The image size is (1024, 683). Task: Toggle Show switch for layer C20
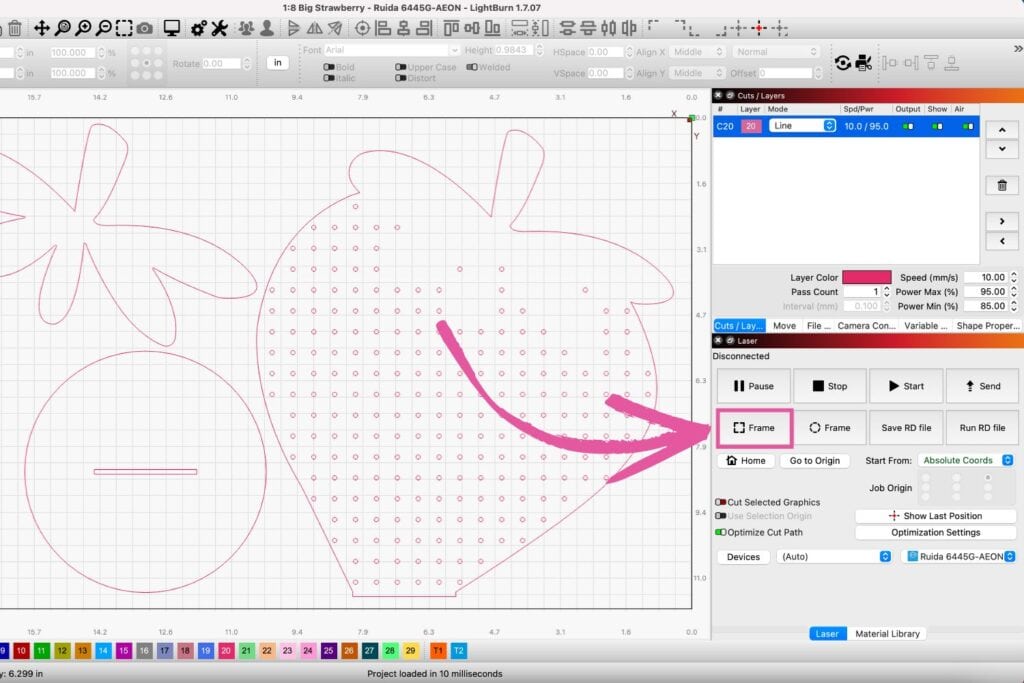click(937, 126)
